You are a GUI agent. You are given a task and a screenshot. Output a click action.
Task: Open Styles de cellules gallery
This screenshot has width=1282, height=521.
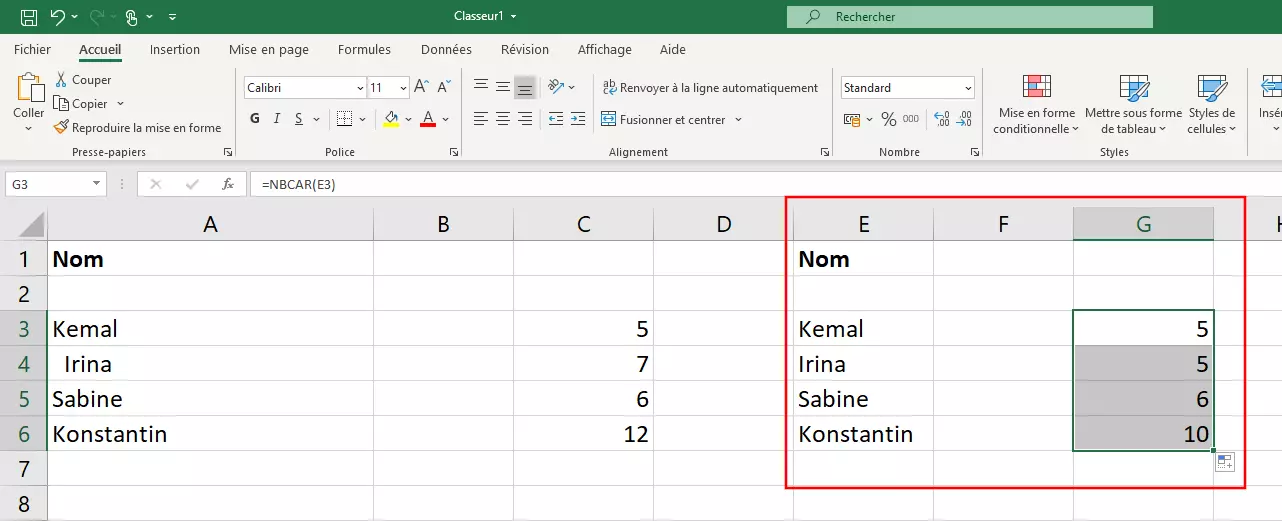(x=1212, y=105)
